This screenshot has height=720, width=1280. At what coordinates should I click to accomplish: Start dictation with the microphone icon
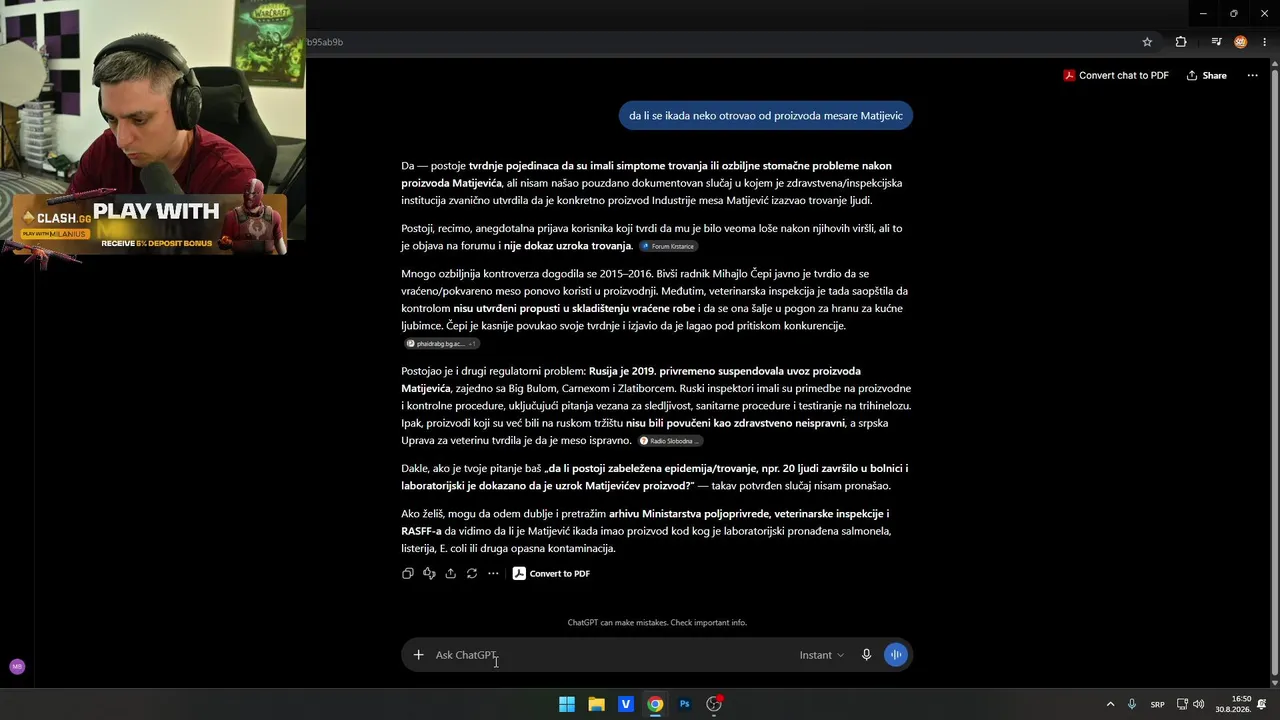coord(866,655)
